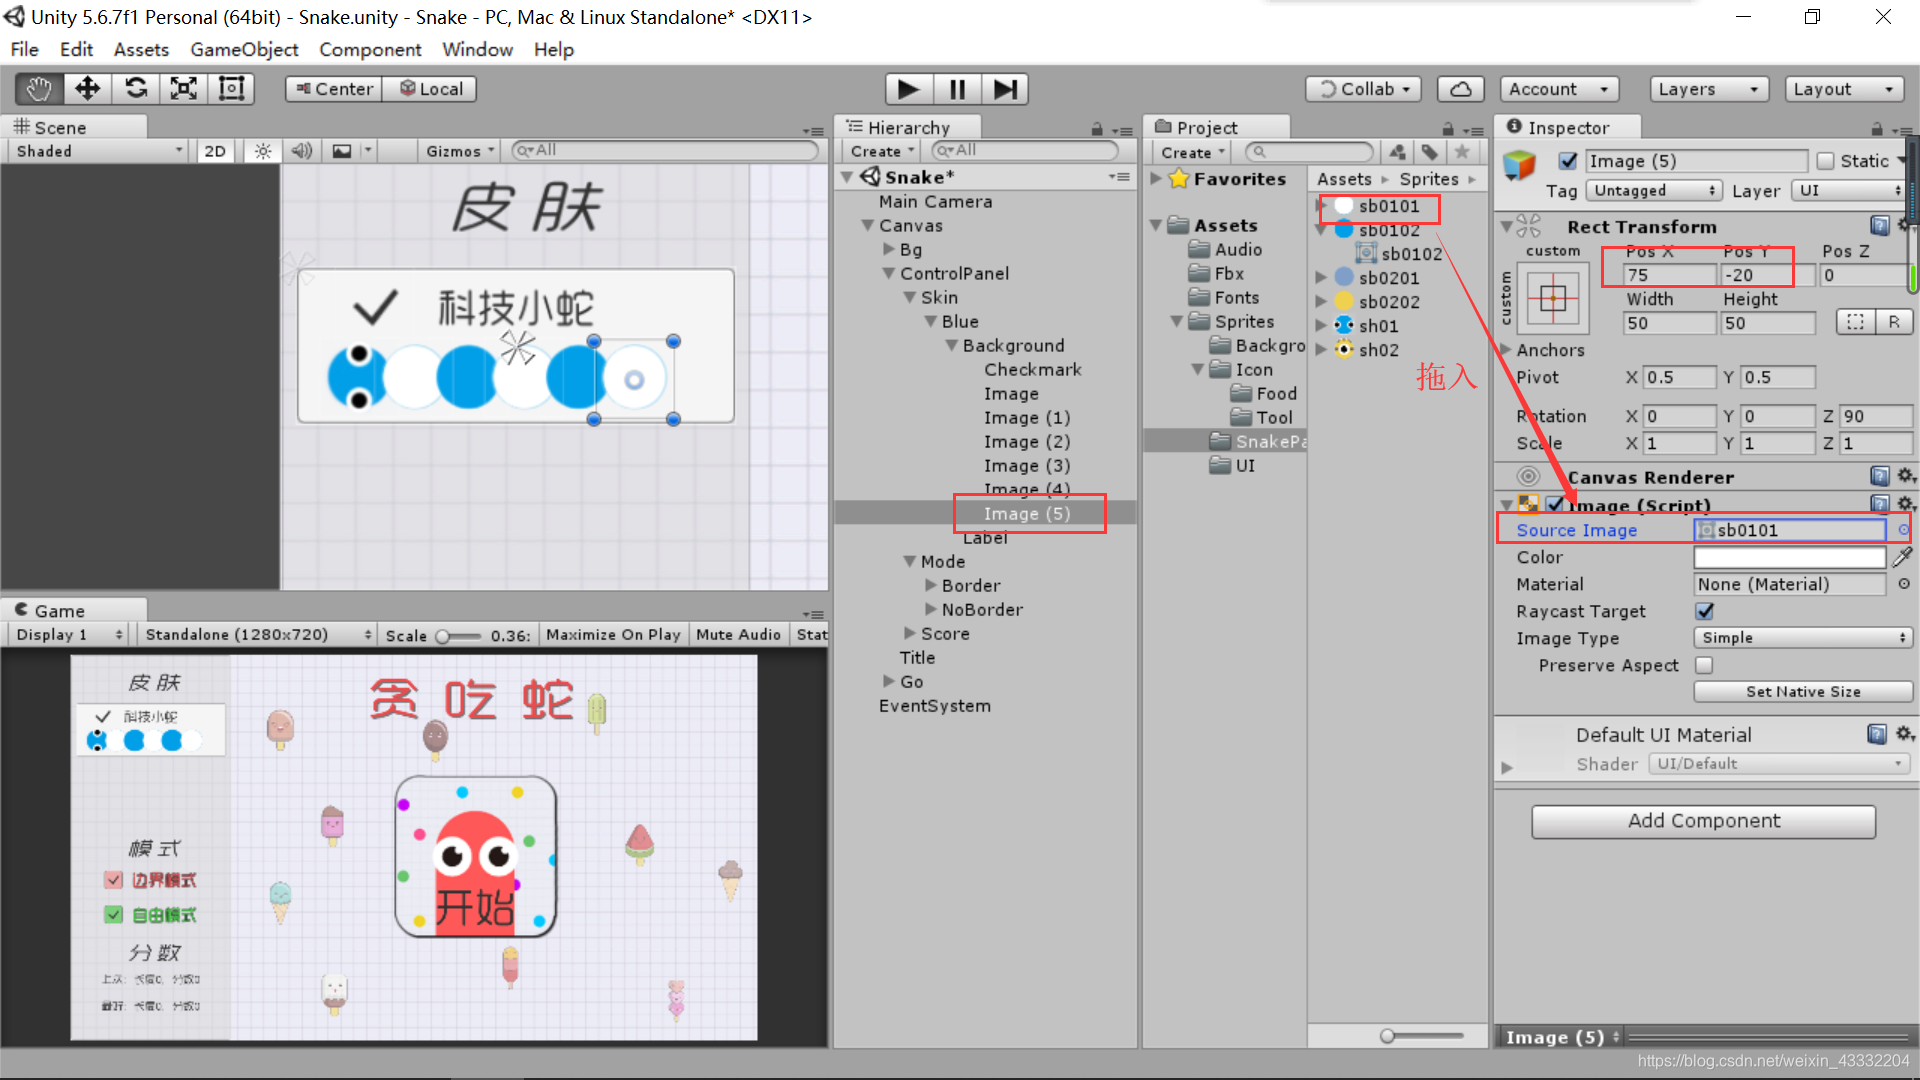Disable Raycast Target checkbox
The image size is (1920, 1080).
coord(1705,611)
